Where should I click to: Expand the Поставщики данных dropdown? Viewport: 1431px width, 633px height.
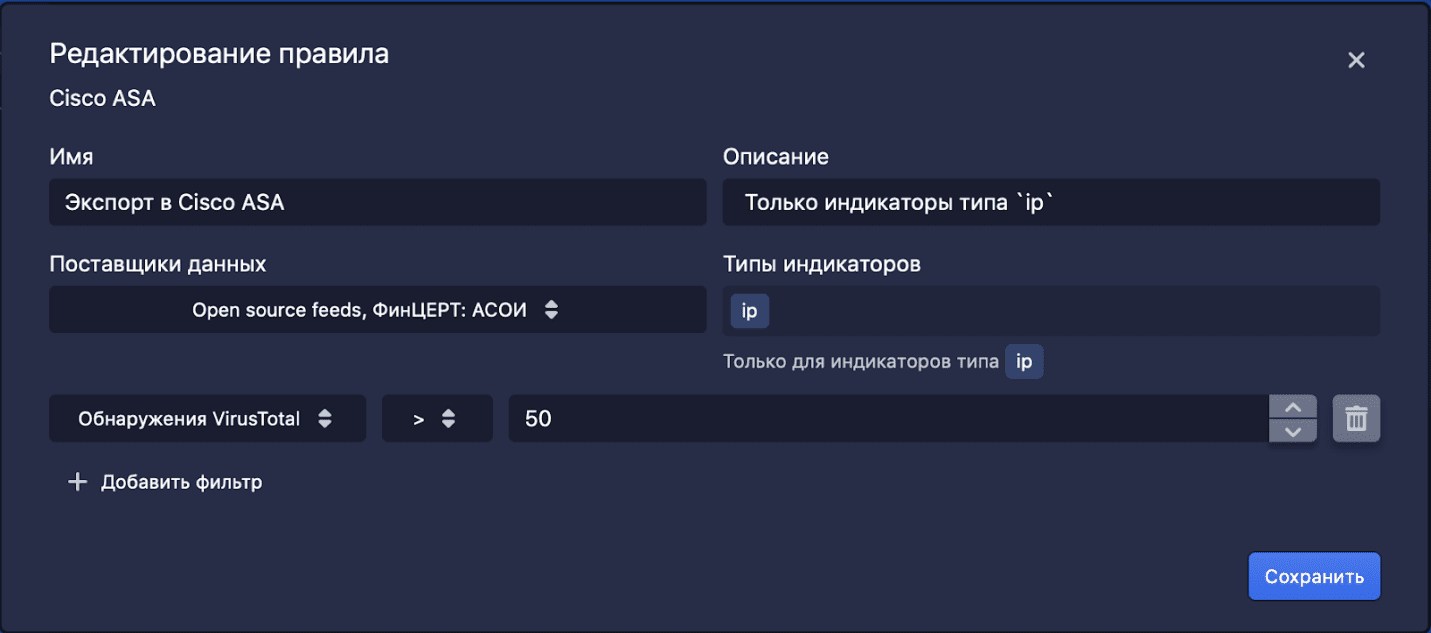click(x=377, y=310)
